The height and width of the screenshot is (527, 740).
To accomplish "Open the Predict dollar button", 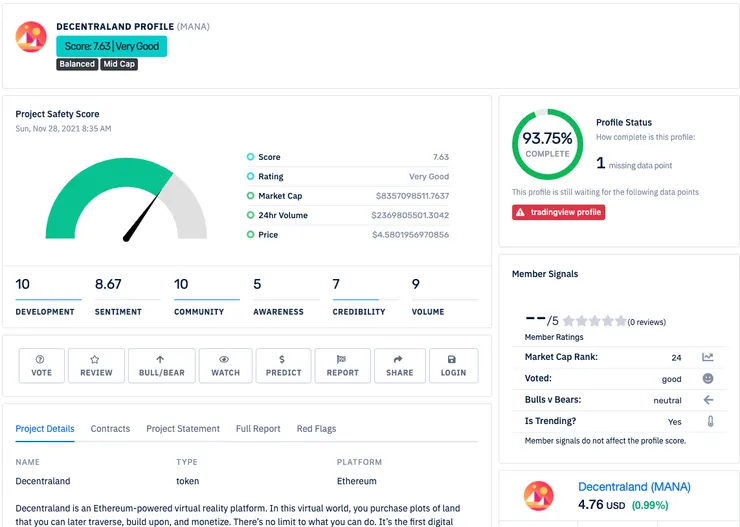I will coord(283,366).
